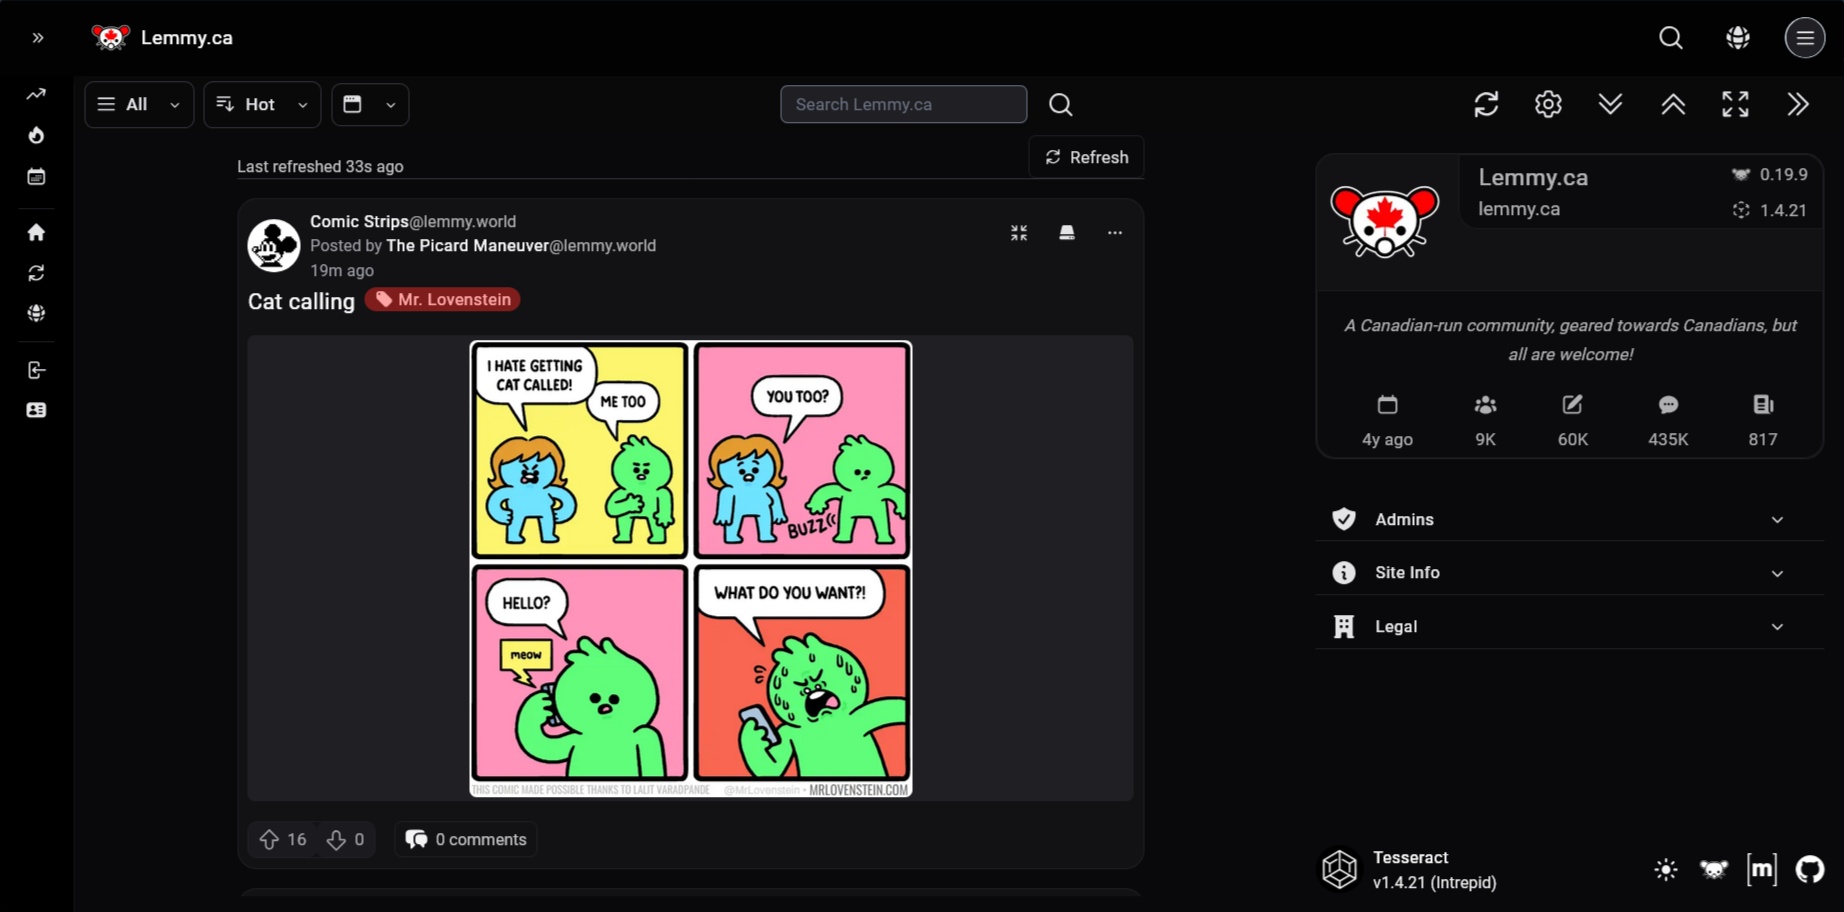1844x912 pixels.
Task: Submit search with the magnifier beside the search box
Action: (x=1061, y=104)
